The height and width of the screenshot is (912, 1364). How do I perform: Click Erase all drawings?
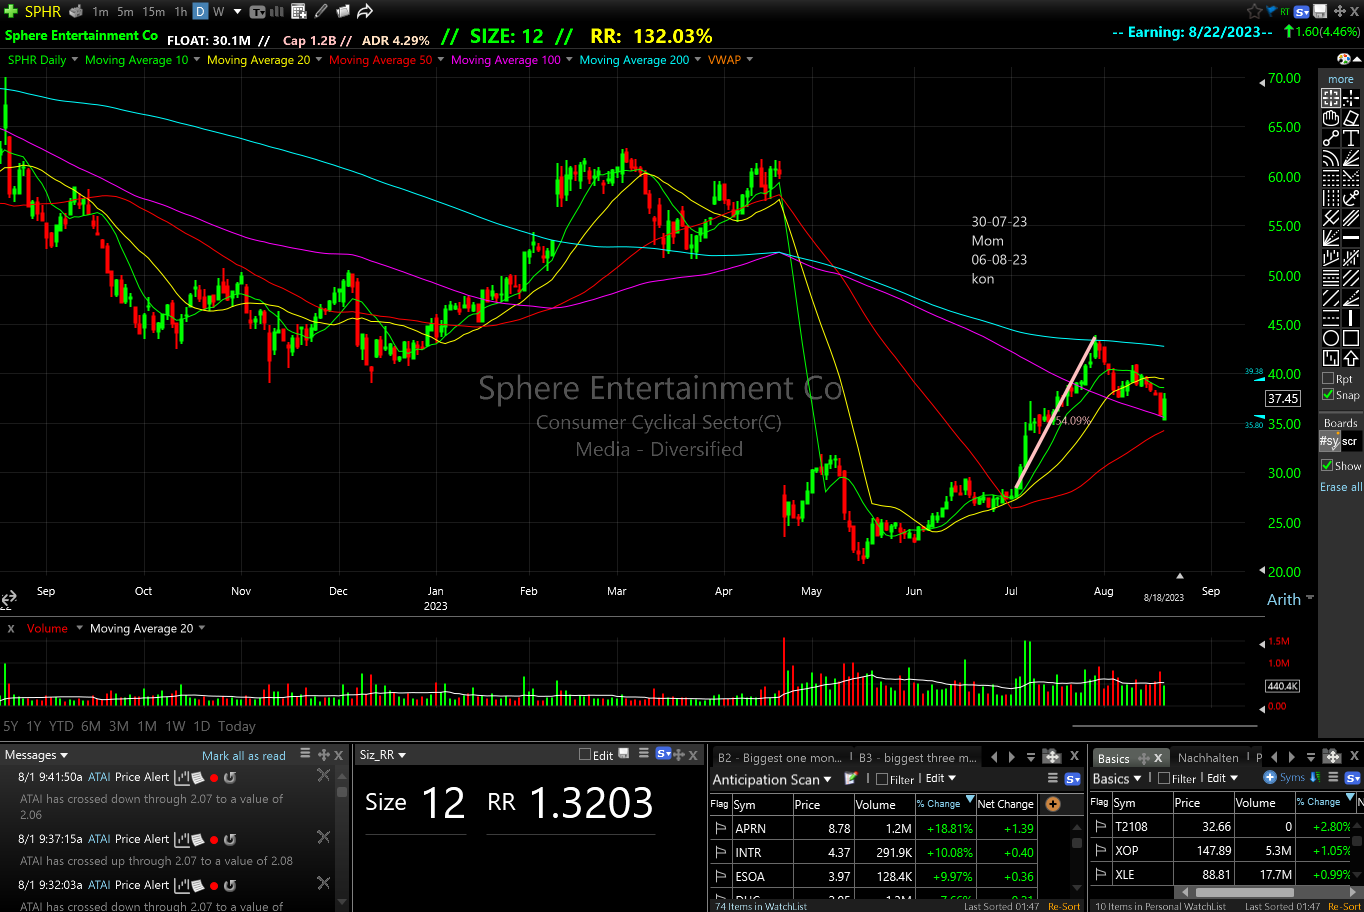(x=1340, y=487)
